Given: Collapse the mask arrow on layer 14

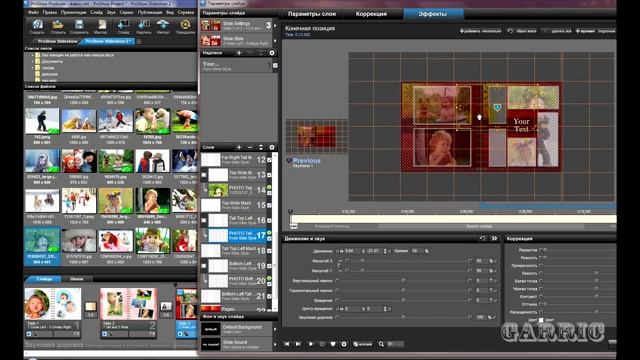Looking at the screenshot, I should tap(205, 189).
